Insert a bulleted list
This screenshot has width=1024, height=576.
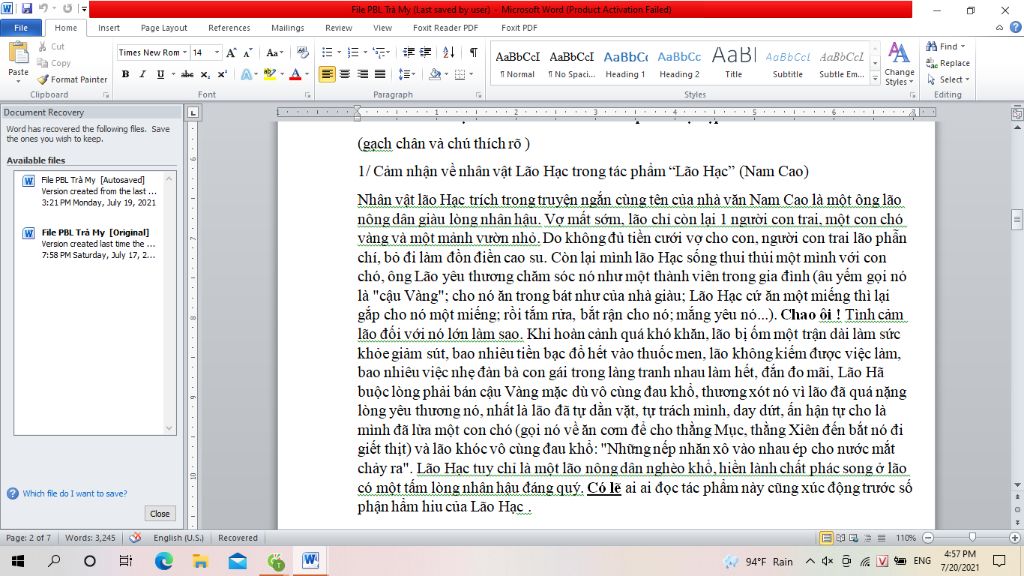327,52
